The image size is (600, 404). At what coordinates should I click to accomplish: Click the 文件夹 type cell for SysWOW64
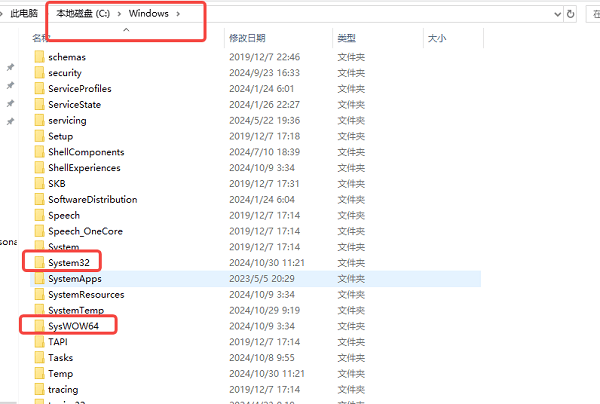click(351, 326)
